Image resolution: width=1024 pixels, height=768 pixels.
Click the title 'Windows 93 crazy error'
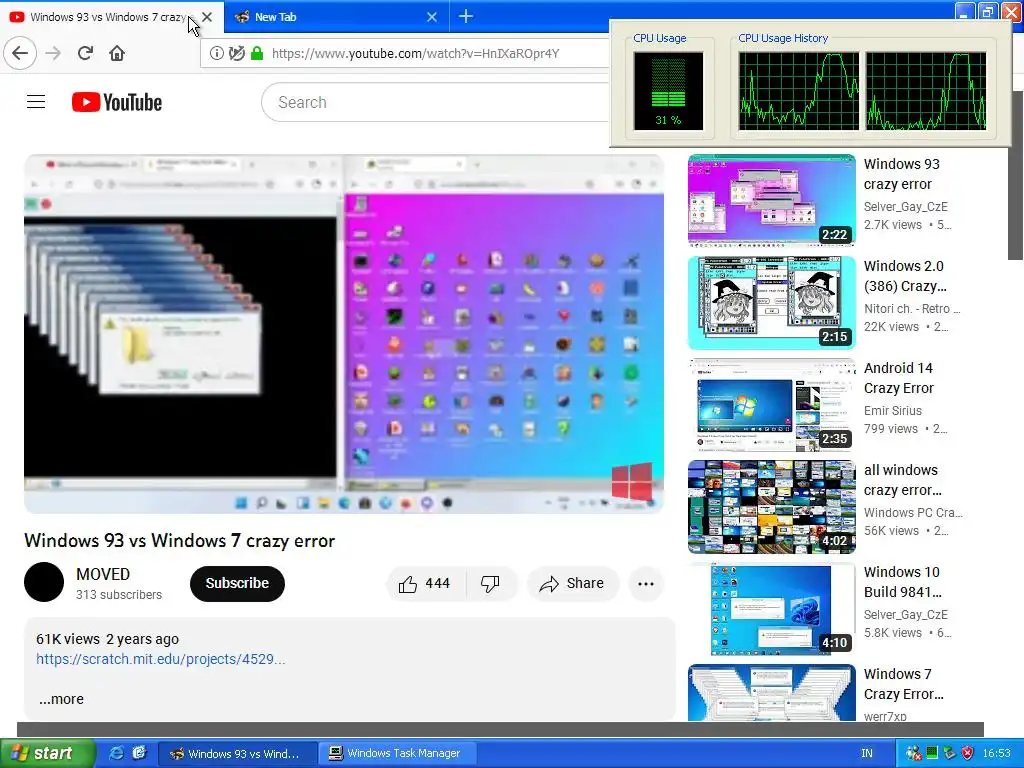point(902,174)
